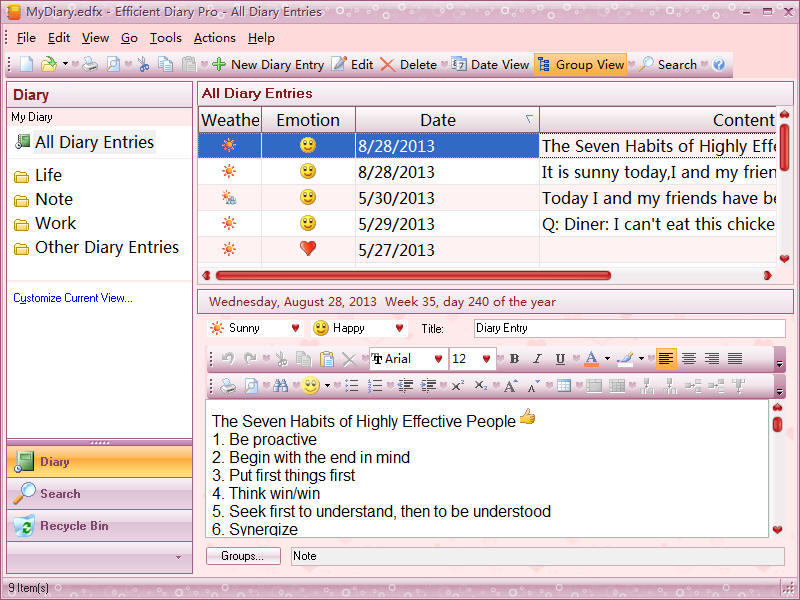This screenshot has width=800, height=600.
Task: Toggle bold formatting
Action: [x=514, y=359]
